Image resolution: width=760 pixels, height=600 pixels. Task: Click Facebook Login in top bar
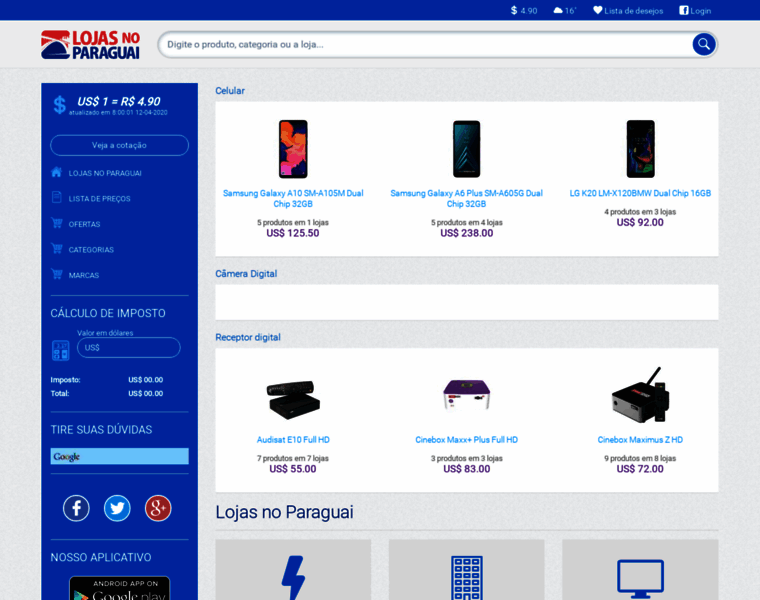(x=695, y=11)
